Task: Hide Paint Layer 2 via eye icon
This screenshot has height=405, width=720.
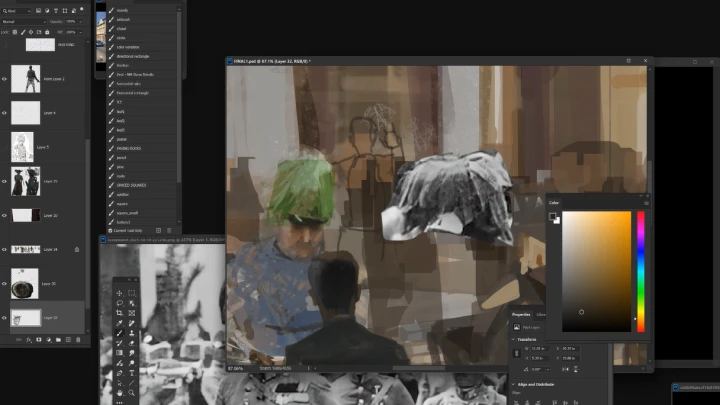Action: pyautogui.click(x=5, y=79)
